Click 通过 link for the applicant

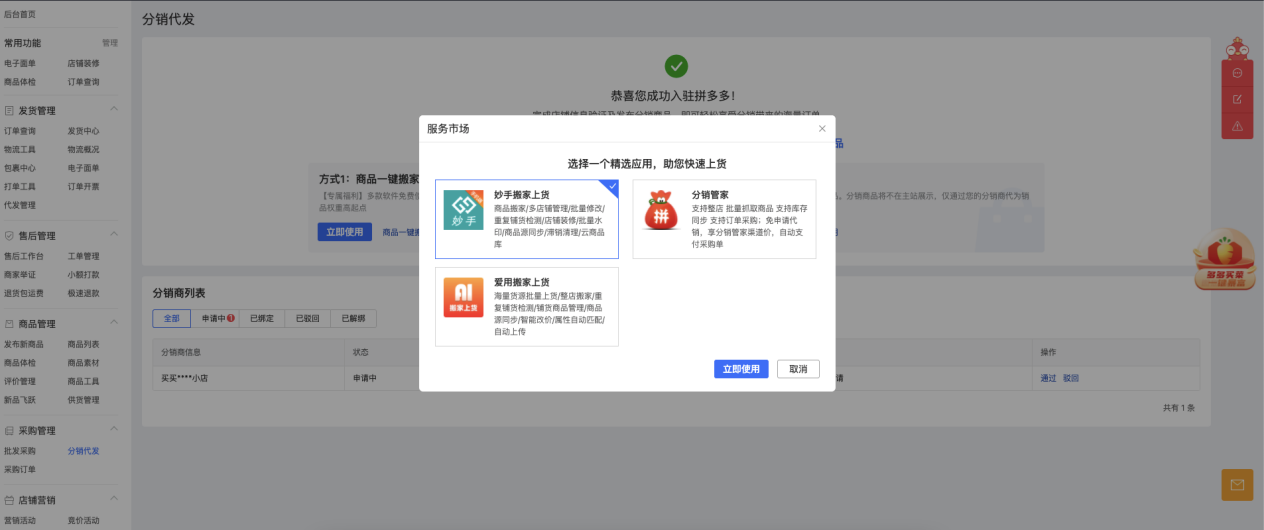(1048, 378)
